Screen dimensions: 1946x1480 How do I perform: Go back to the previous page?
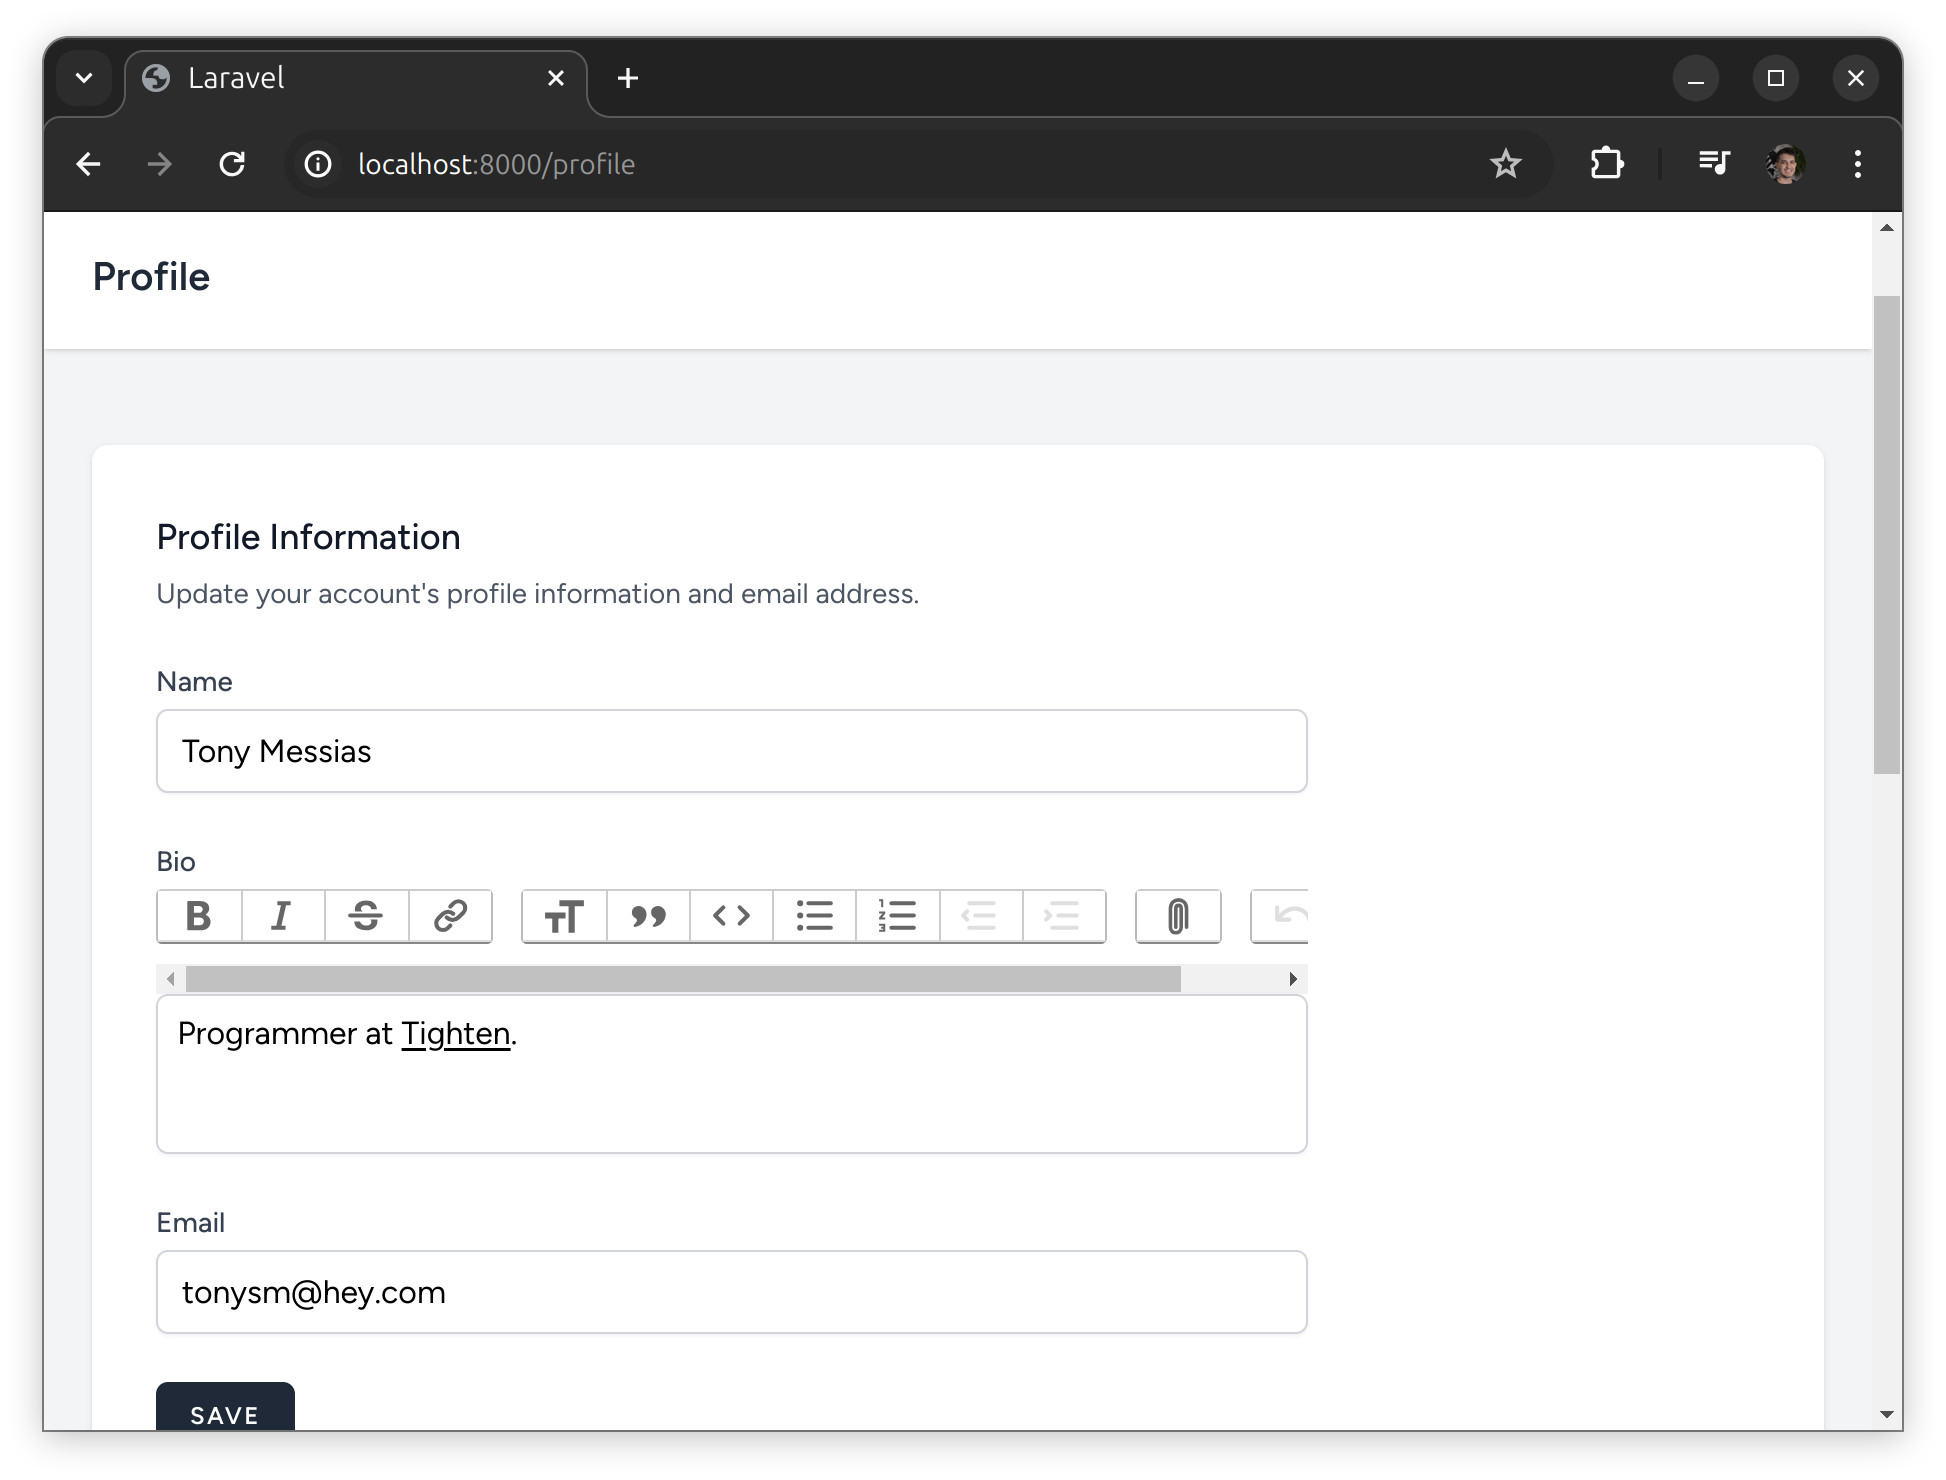point(88,164)
